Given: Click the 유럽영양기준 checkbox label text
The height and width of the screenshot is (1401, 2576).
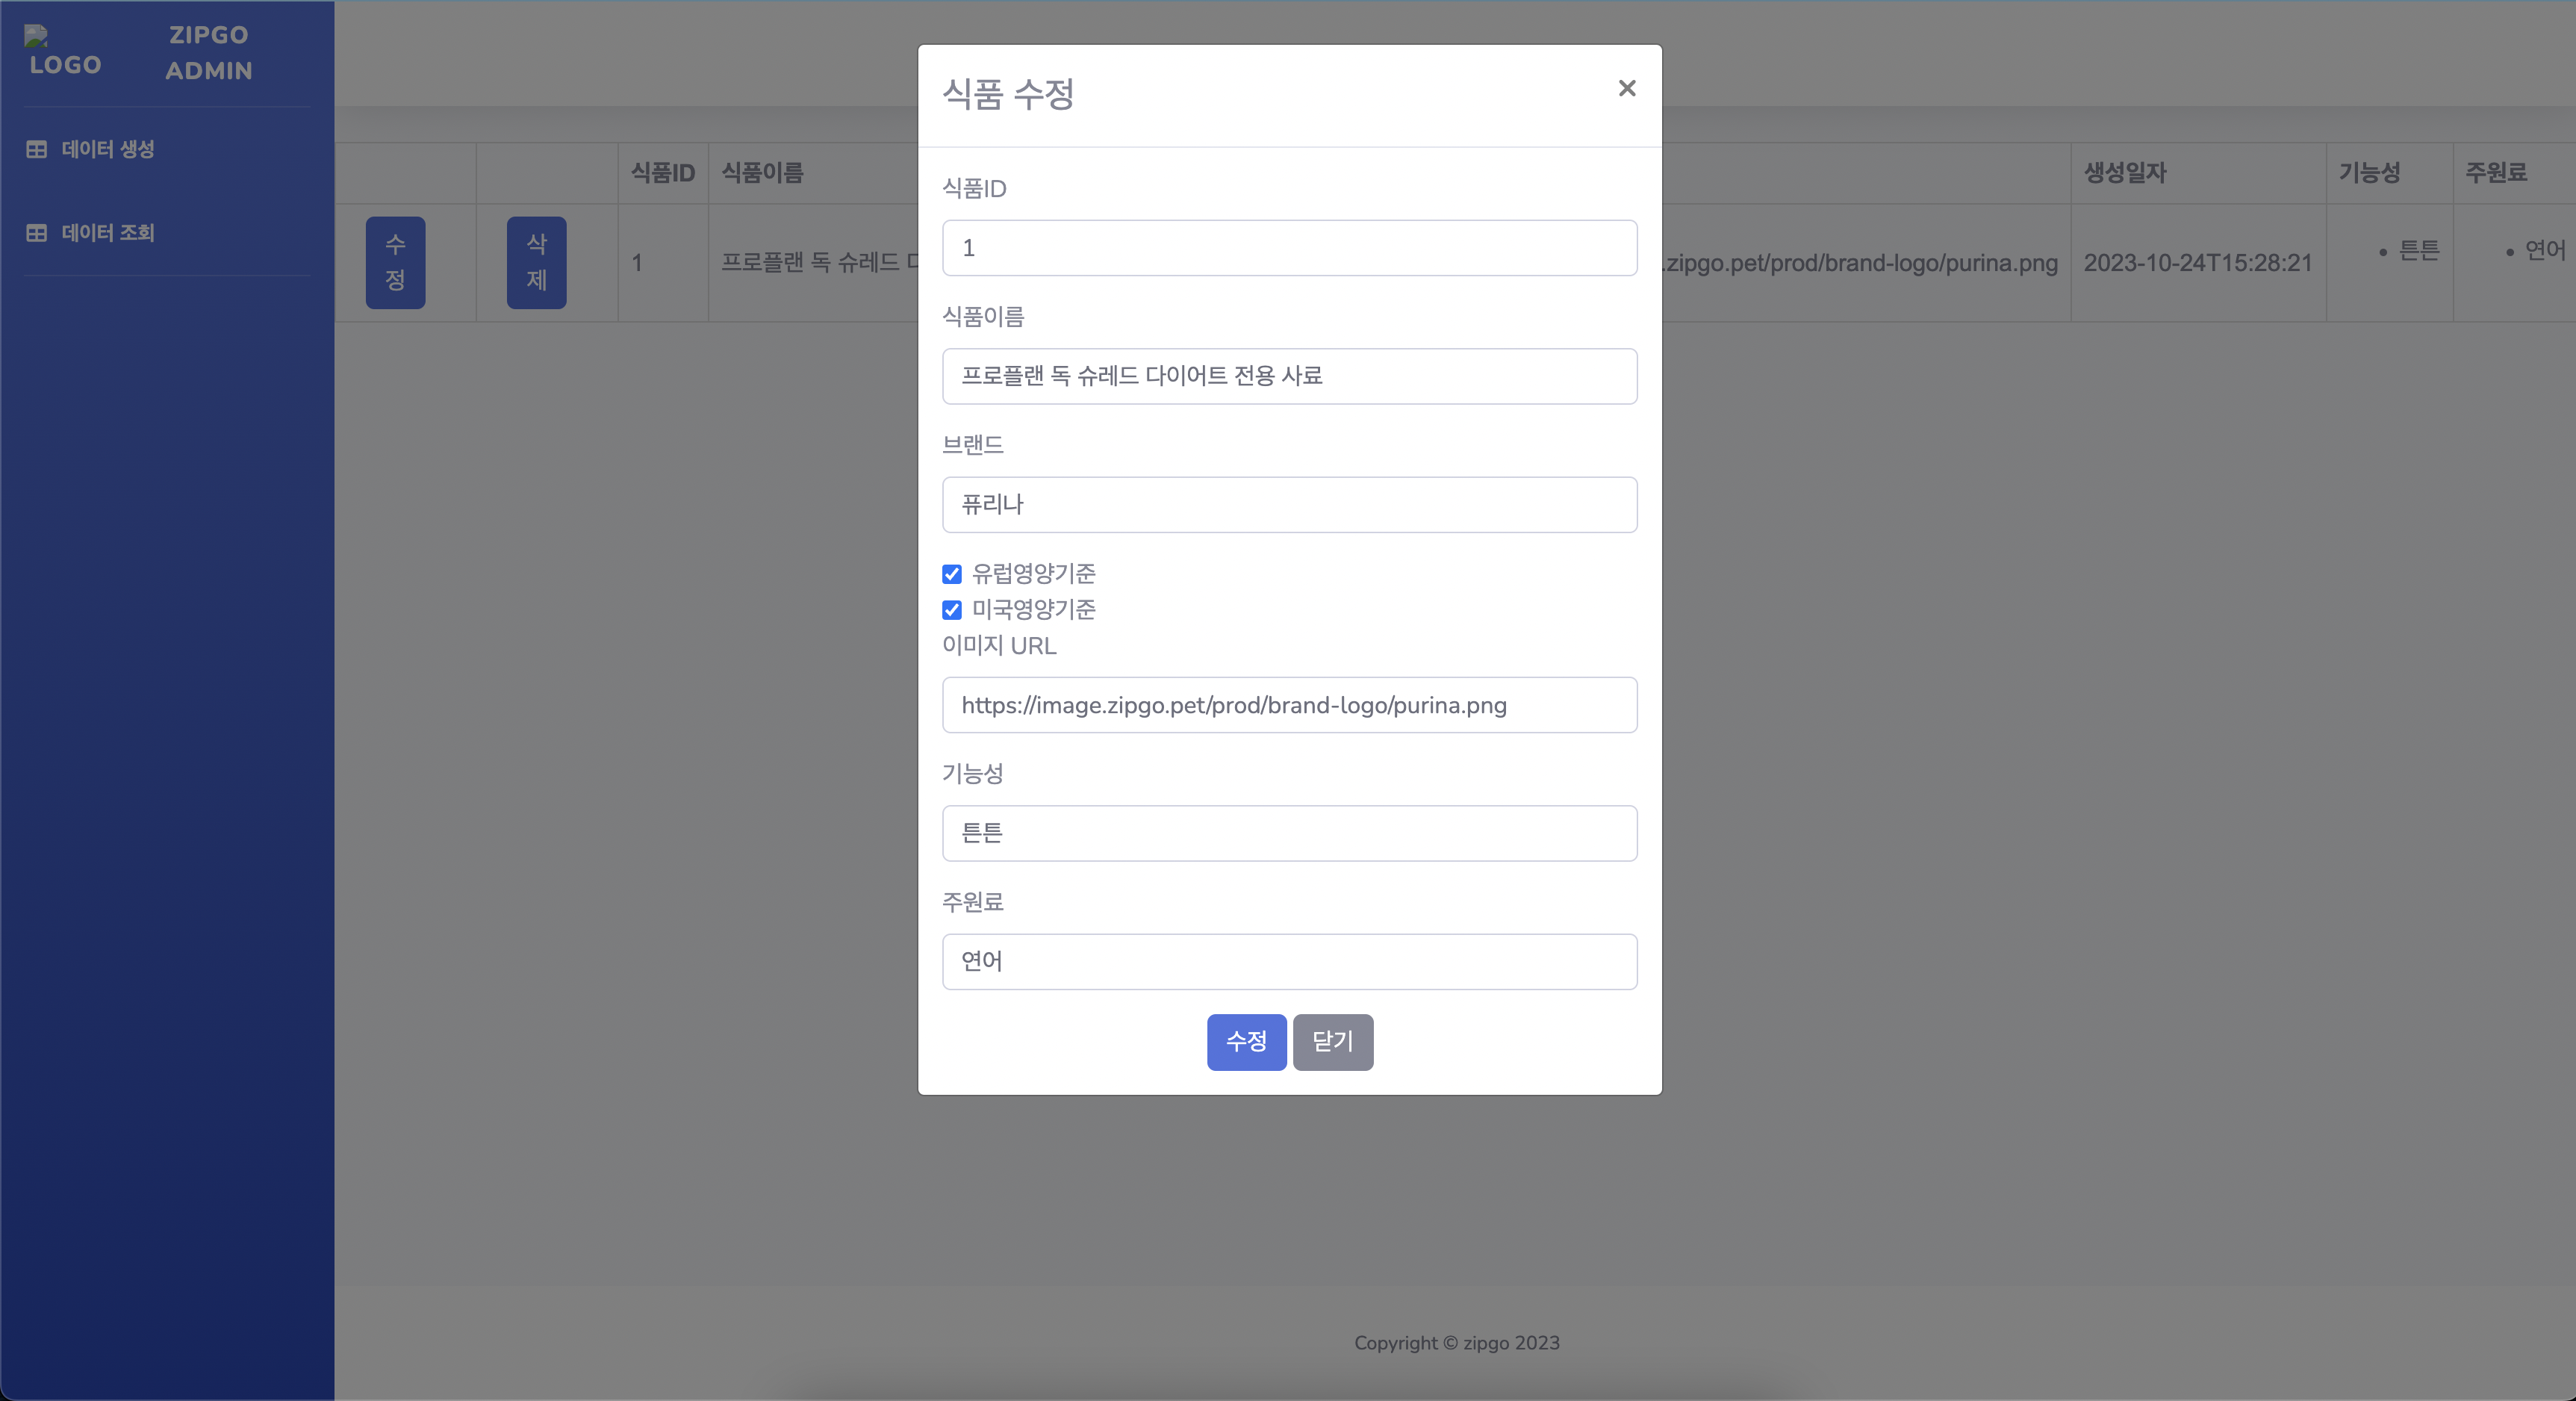Looking at the screenshot, I should pyautogui.click(x=1033, y=574).
